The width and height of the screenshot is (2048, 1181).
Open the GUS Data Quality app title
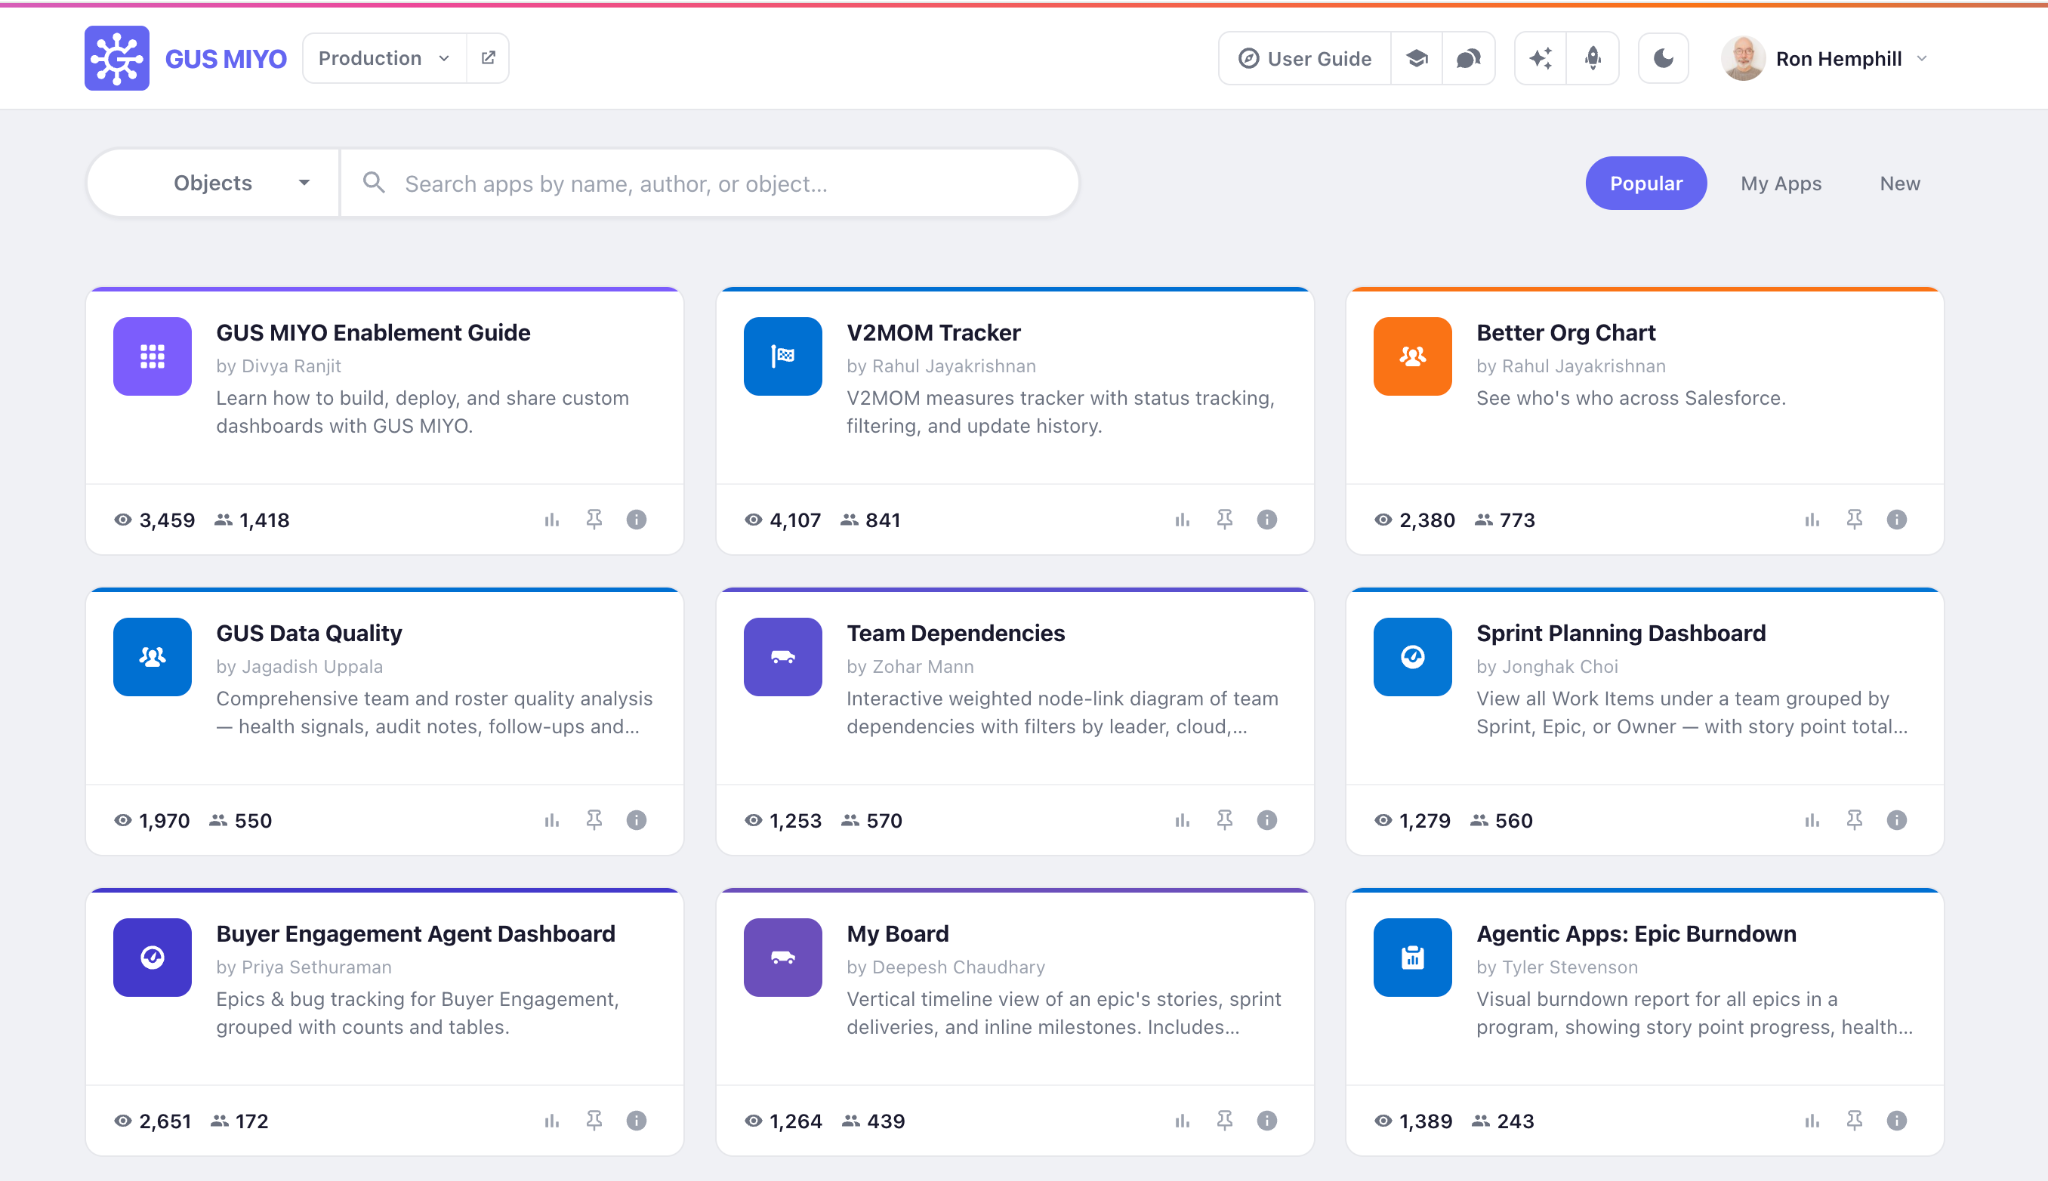(x=309, y=633)
